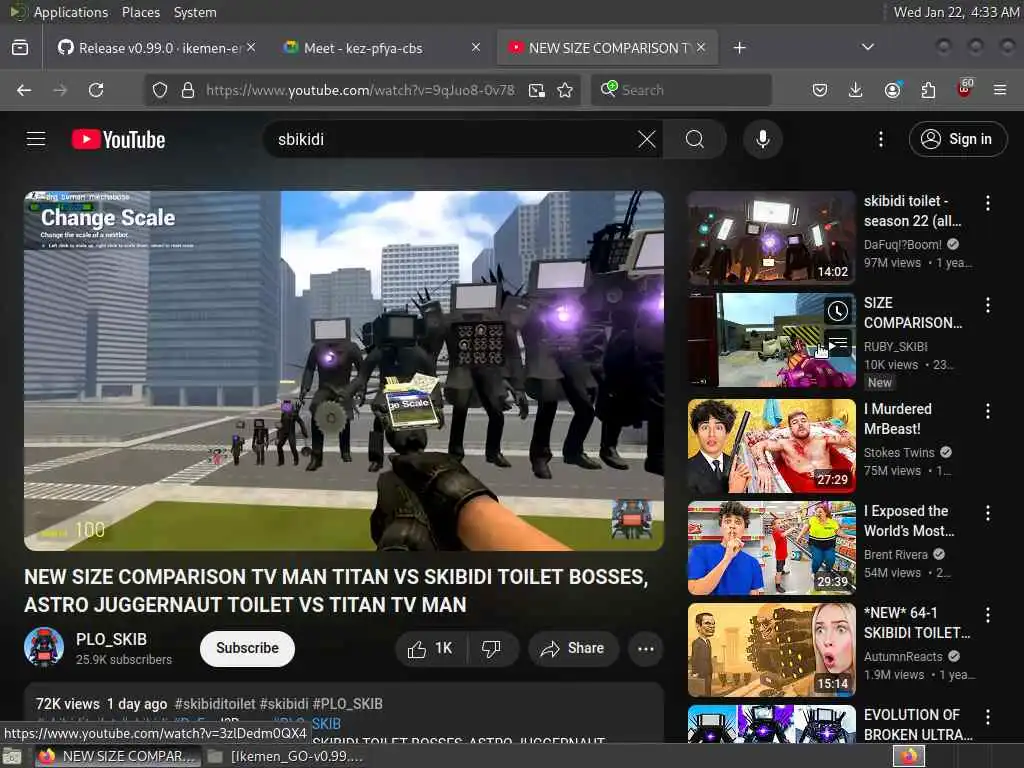Screen dimensions: 1024x768
Task: Clear the 'sbikidi' search text
Action: click(646, 139)
